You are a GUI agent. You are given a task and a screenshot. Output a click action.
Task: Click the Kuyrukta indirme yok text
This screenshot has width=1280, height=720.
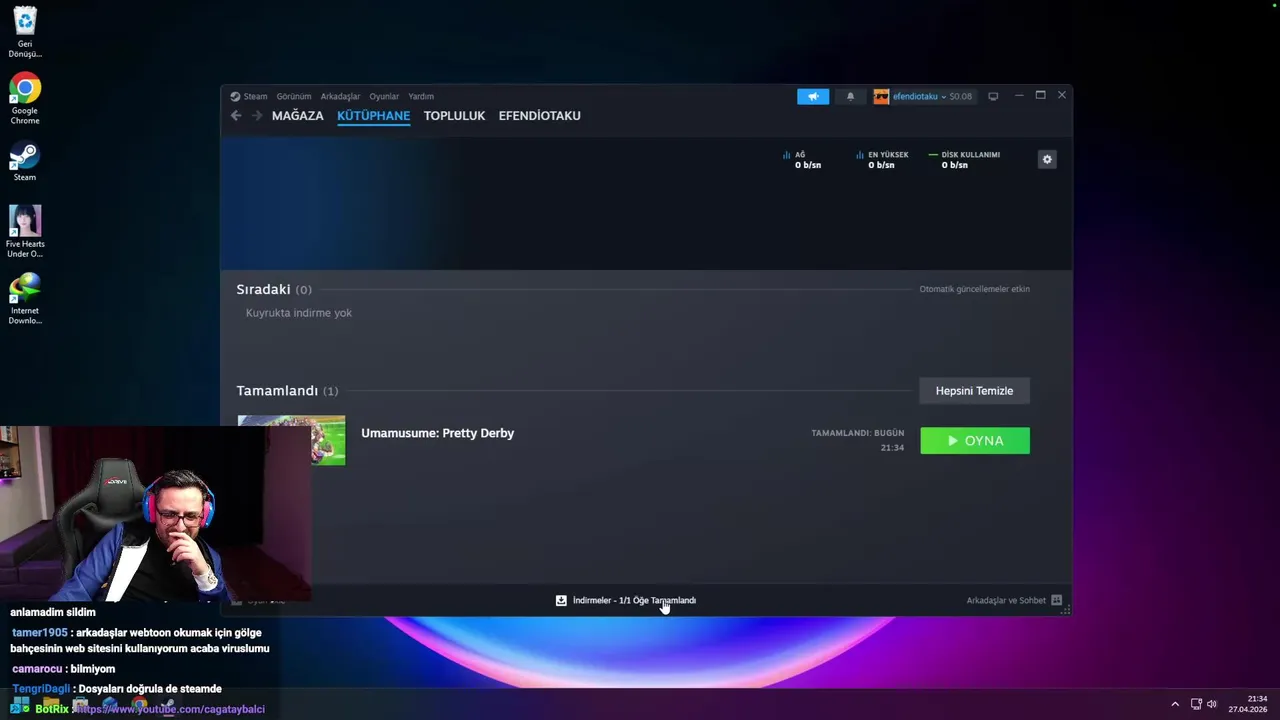[x=299, y=313]
